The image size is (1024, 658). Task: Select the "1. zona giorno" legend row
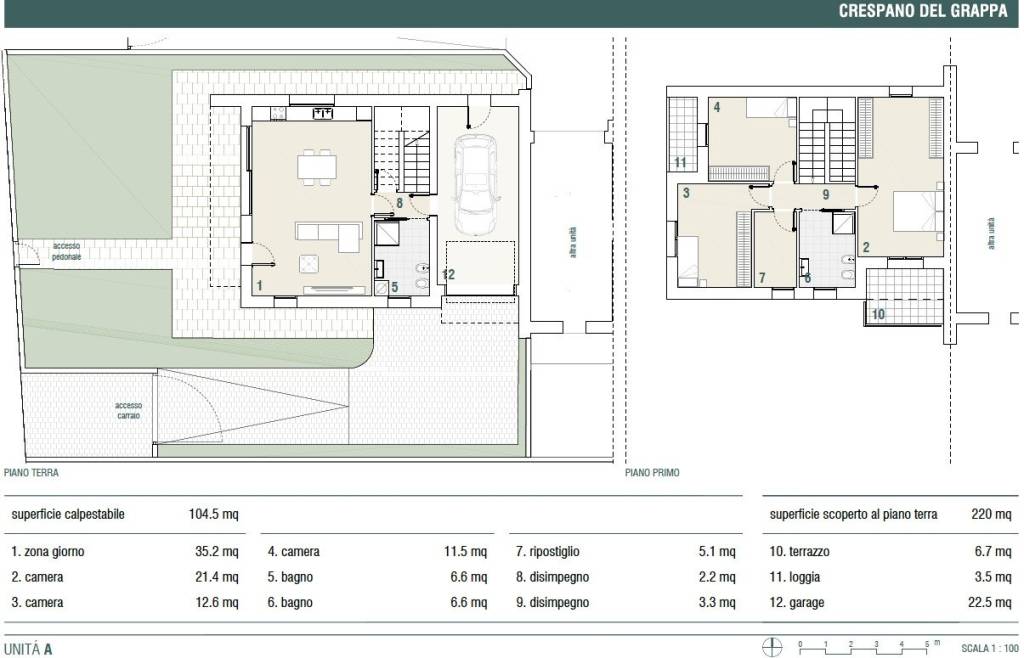pyautogui.click(x=125, y=551)
